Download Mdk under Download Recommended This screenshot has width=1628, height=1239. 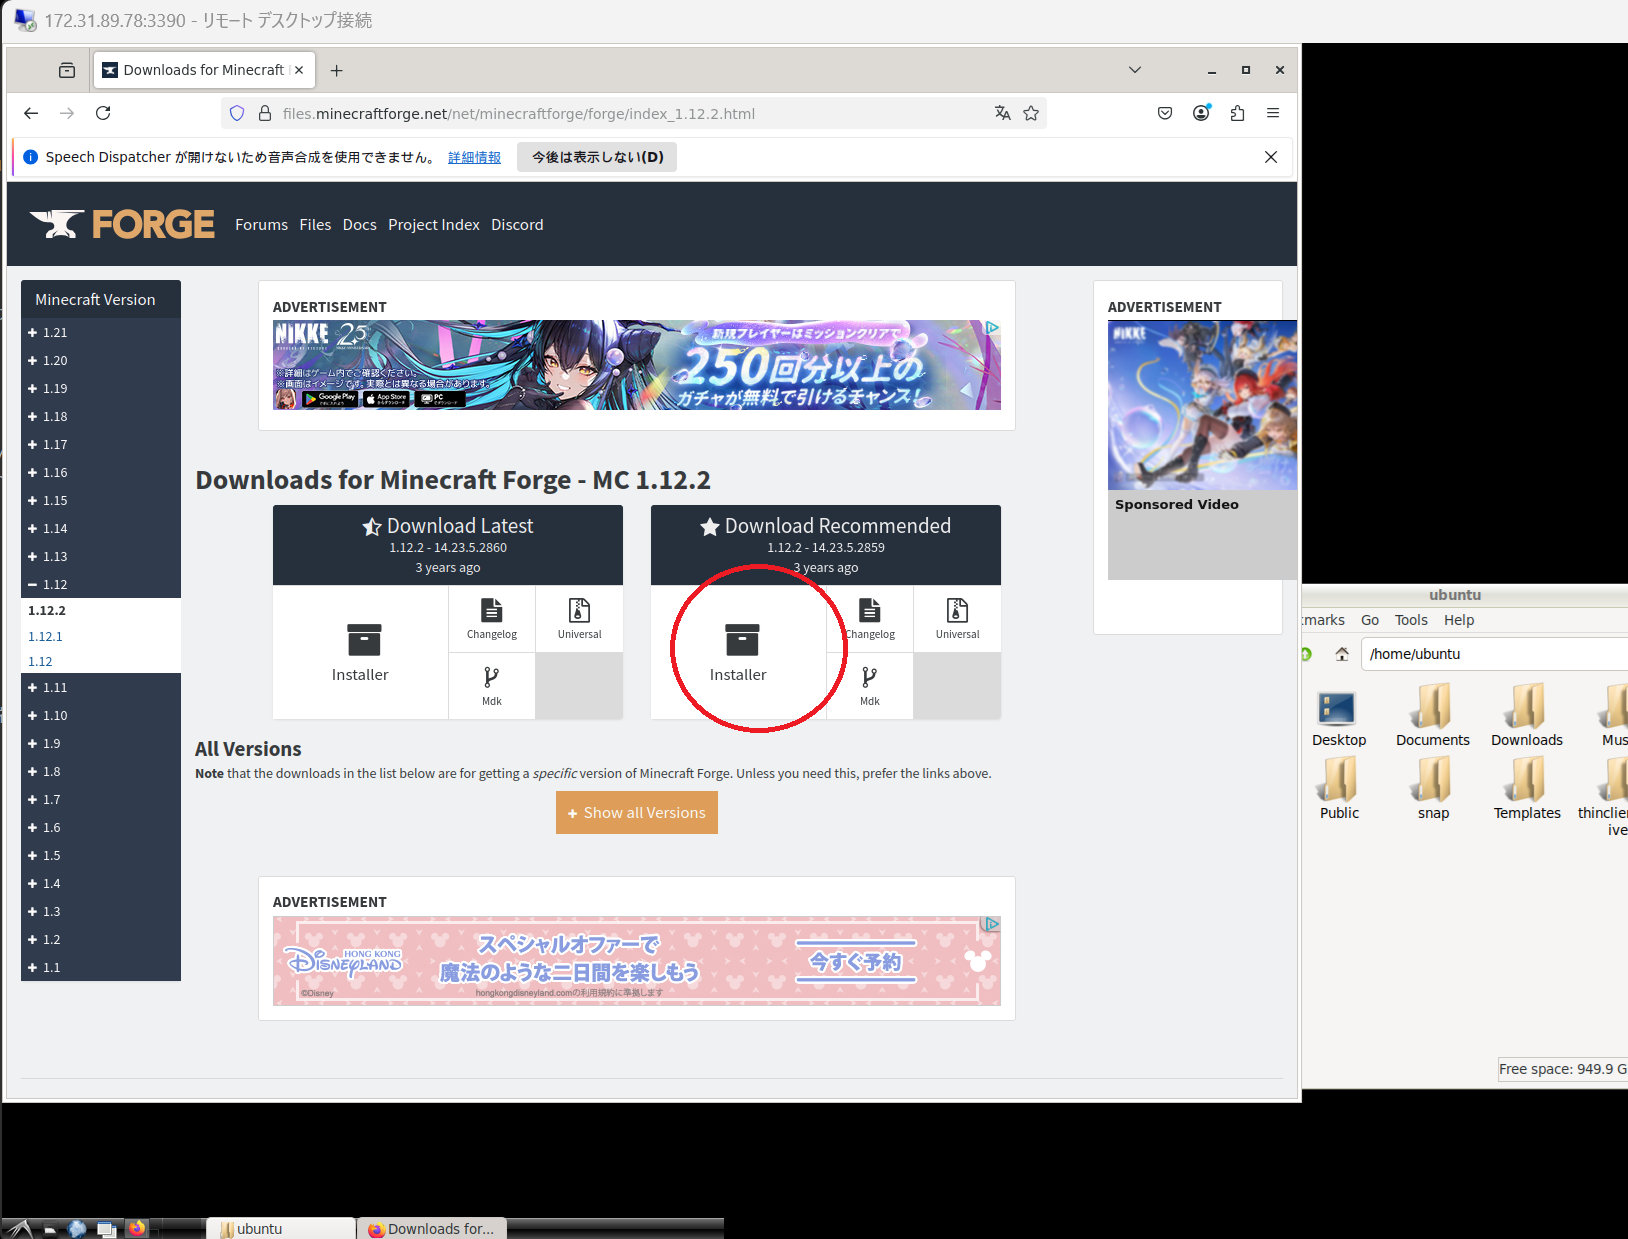(x=870, y=686)
